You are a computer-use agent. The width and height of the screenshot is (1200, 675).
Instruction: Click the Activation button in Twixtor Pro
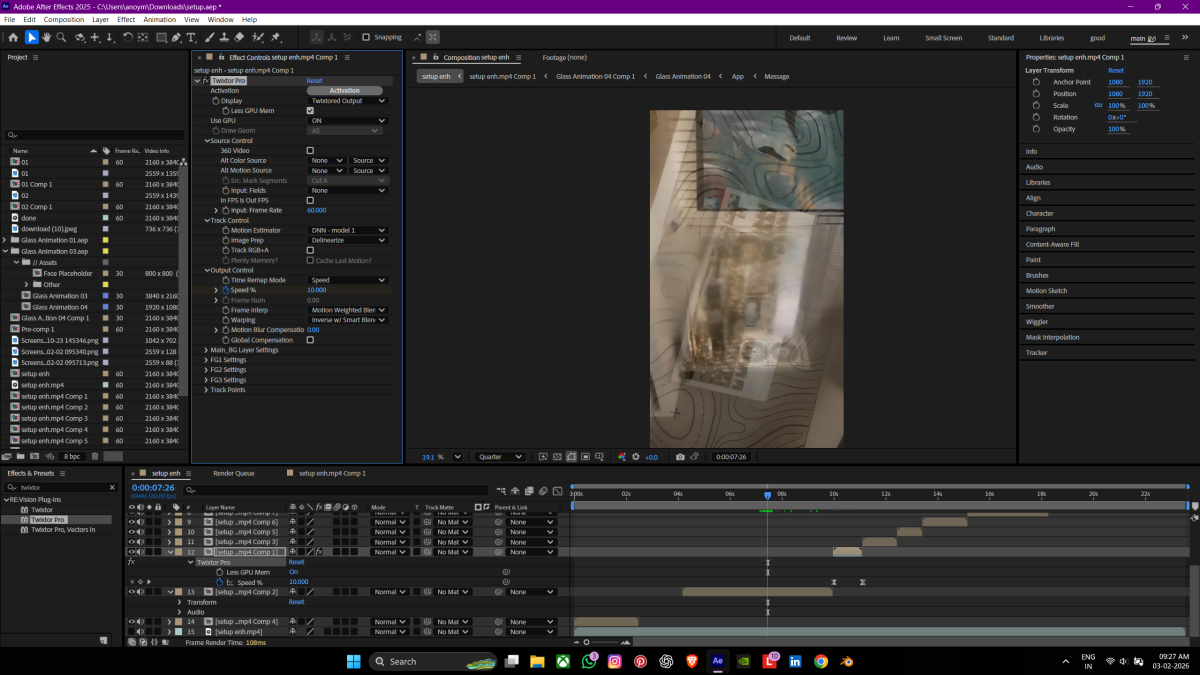click(x=345, y=91)
